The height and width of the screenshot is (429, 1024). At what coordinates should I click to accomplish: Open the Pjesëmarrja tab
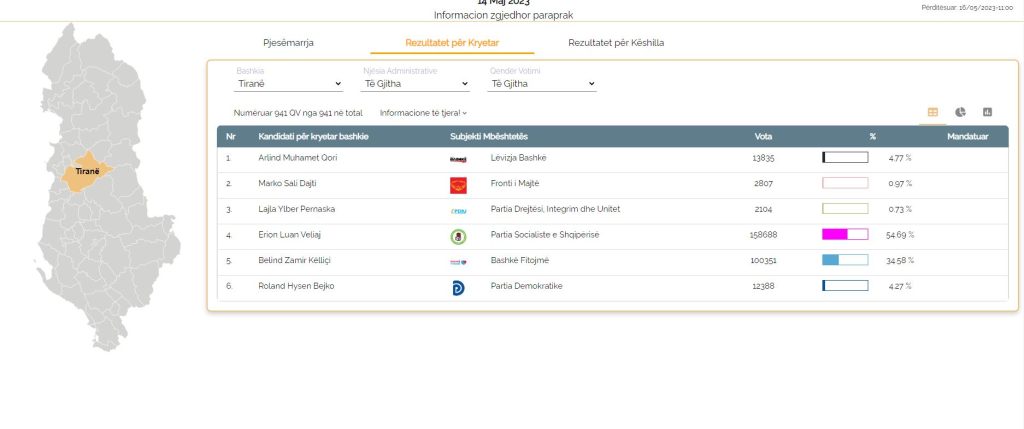288,43
